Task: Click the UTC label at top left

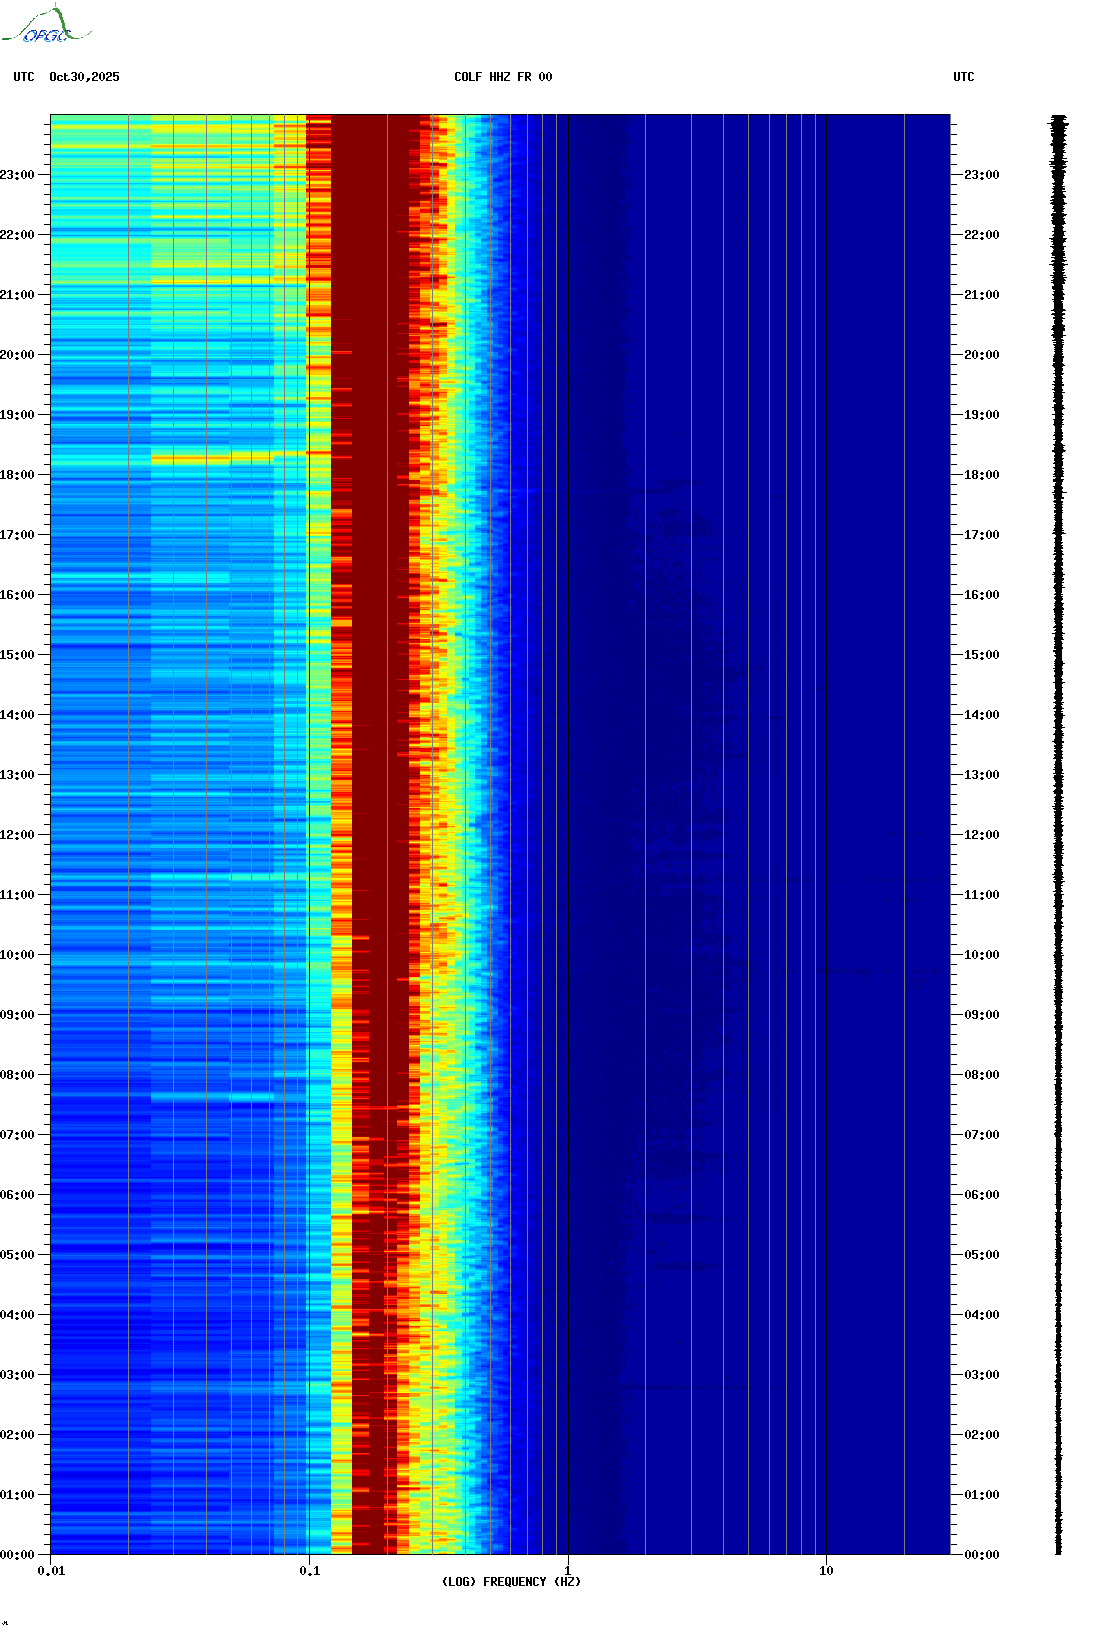Action: [x=24, y=77]
